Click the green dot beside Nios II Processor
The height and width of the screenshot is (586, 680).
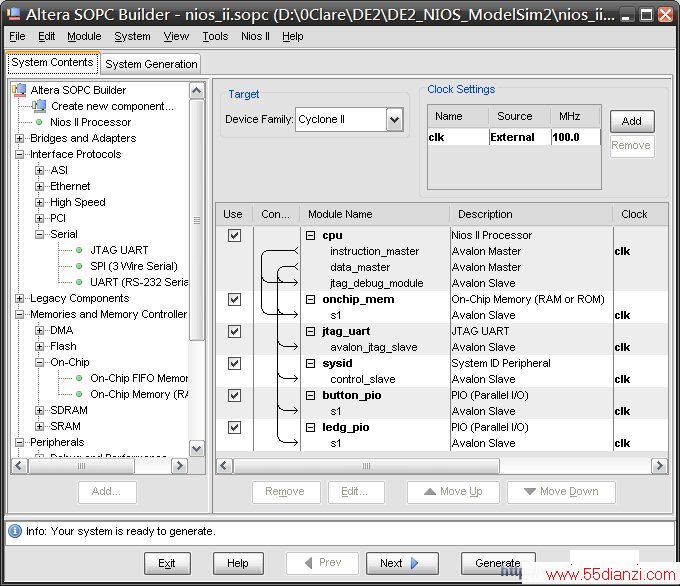click(x=39, y=122)
